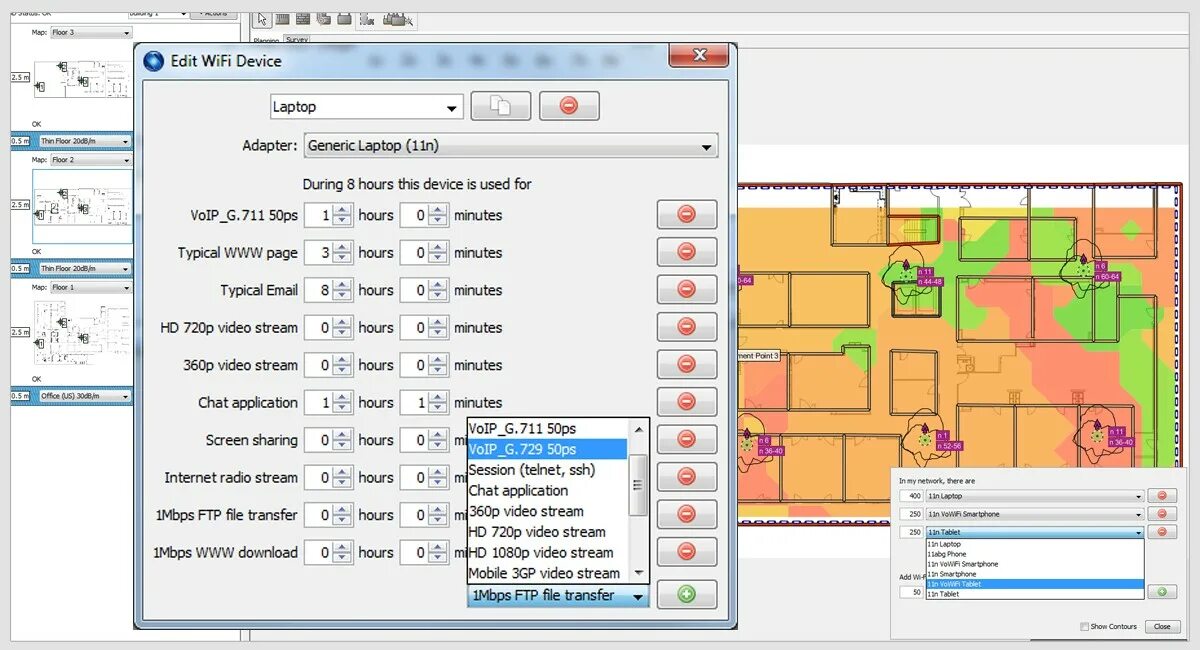Image resolution: width=1200 pixels, height=650 pixels.
Task: Remove the 11n VoWiFi Smartphone network entry
Action: click(1161, 514)
